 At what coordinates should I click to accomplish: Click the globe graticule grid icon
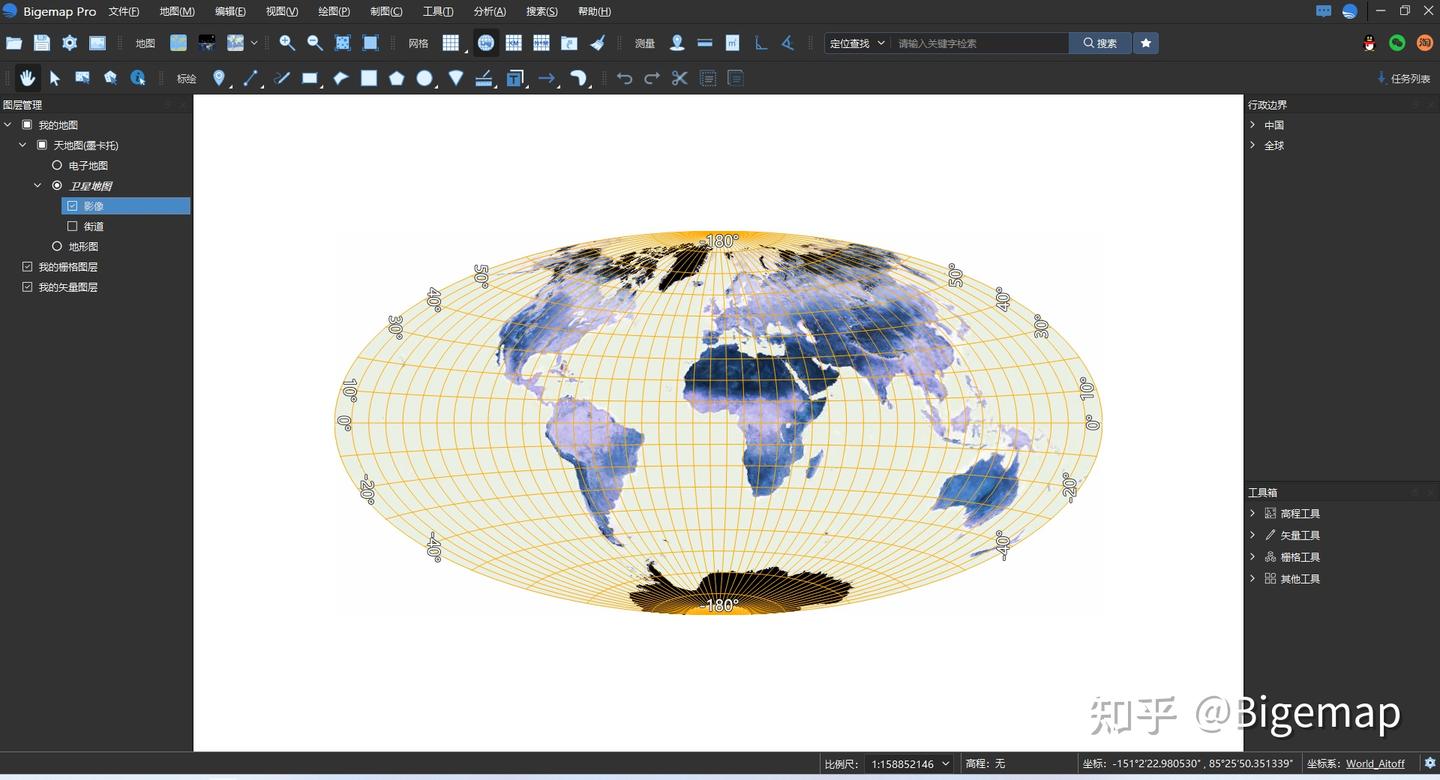[x=486, y=43]
